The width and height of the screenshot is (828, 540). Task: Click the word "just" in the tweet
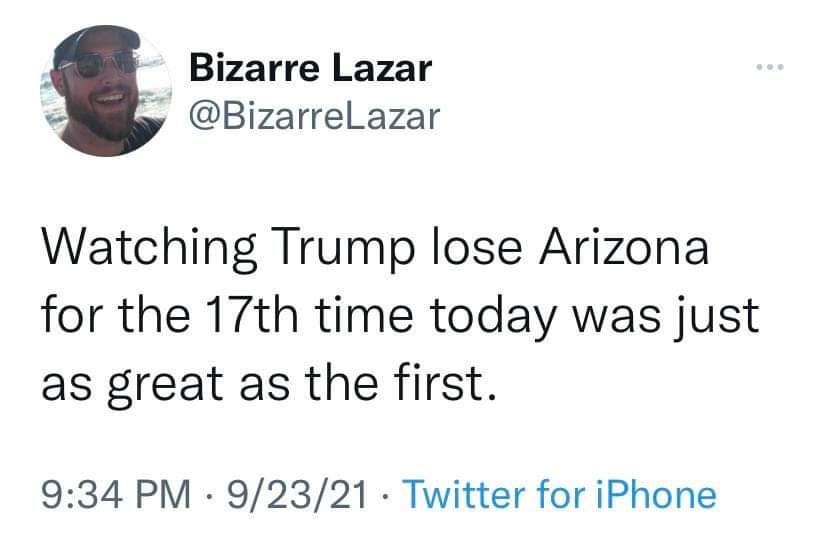(724, 315)
